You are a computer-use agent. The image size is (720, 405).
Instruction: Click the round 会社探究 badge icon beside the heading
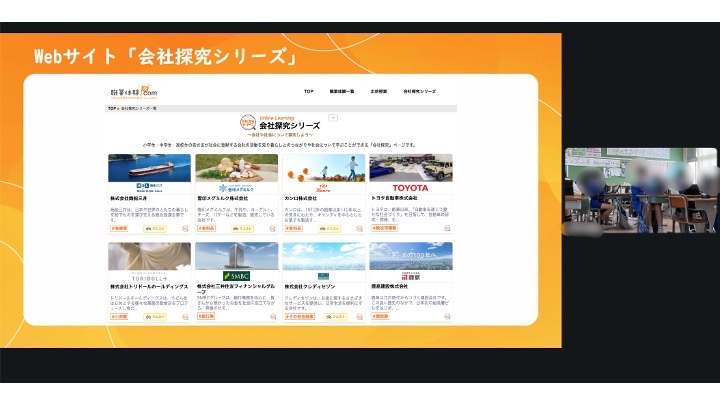click(247, 124)
